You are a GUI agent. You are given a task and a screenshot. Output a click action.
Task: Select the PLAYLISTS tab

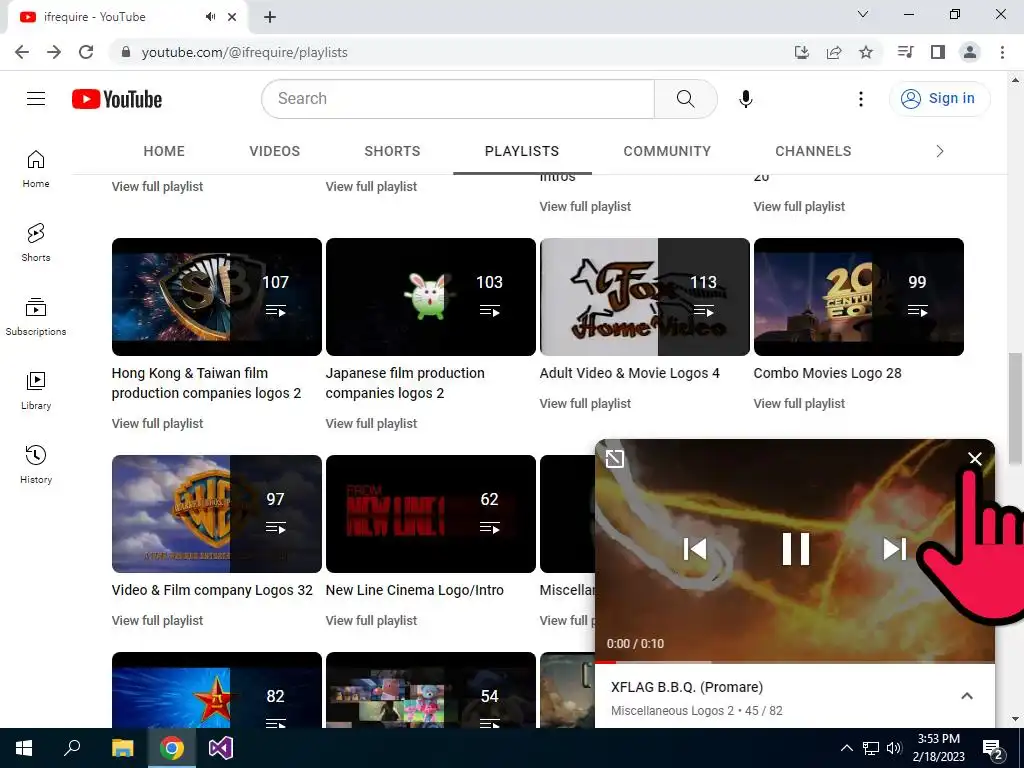(522, 152)
